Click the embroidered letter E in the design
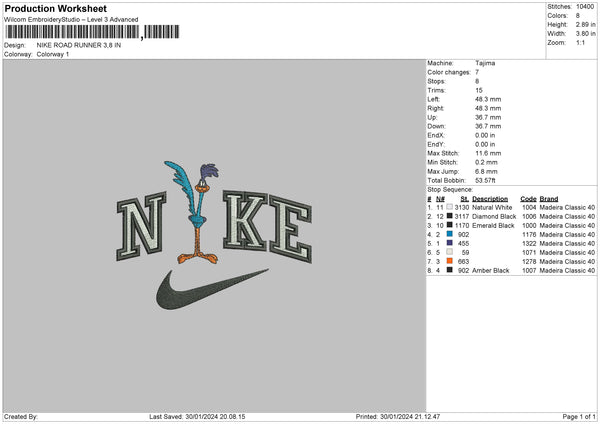Screen dimensions: 600x424 290,229
